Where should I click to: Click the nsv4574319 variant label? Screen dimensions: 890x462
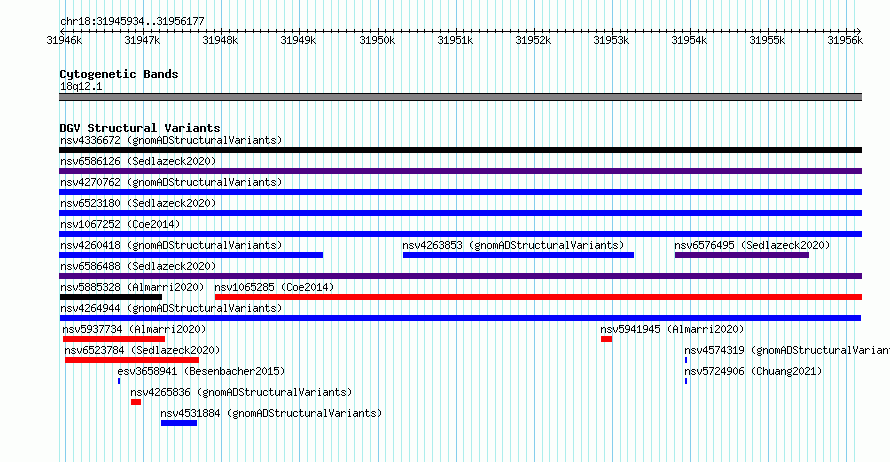coord(787,350)
